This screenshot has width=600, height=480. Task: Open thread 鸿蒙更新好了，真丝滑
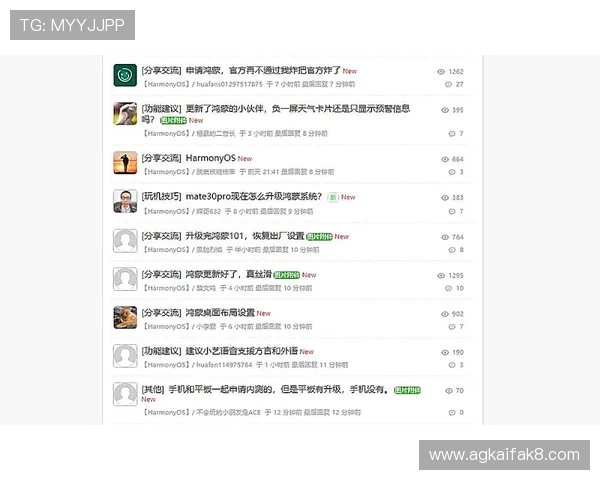point(229,274)
